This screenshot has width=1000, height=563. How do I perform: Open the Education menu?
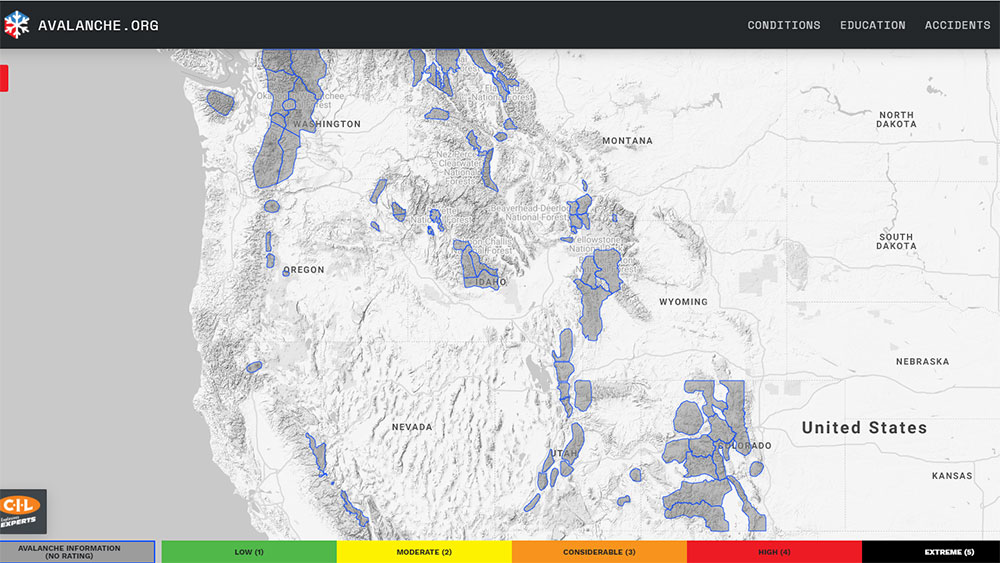click(x=872, y=25)
